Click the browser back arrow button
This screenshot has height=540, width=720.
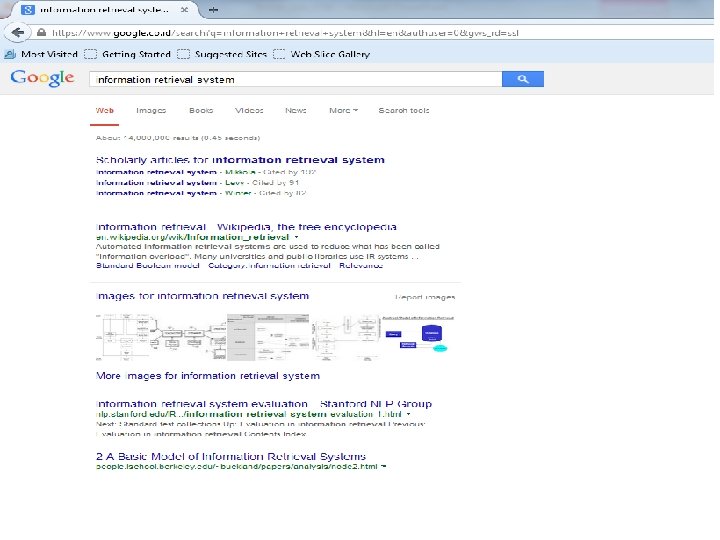point(17,33)
